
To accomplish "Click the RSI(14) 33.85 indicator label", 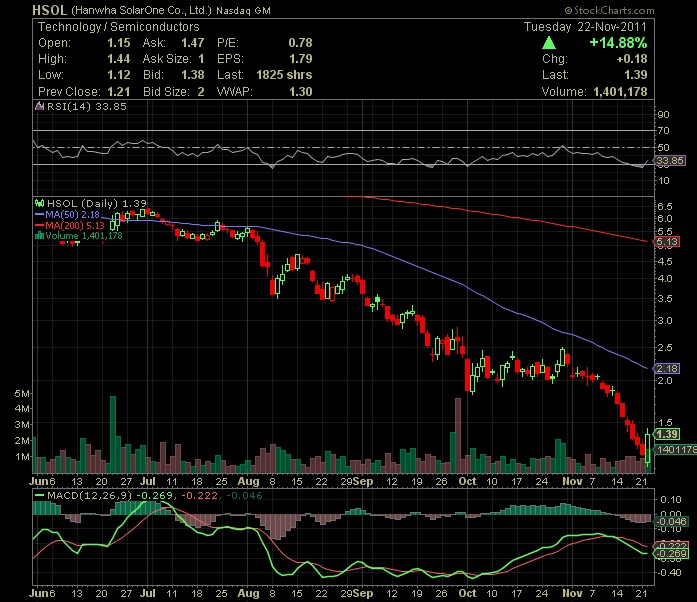I will (87, 106).
